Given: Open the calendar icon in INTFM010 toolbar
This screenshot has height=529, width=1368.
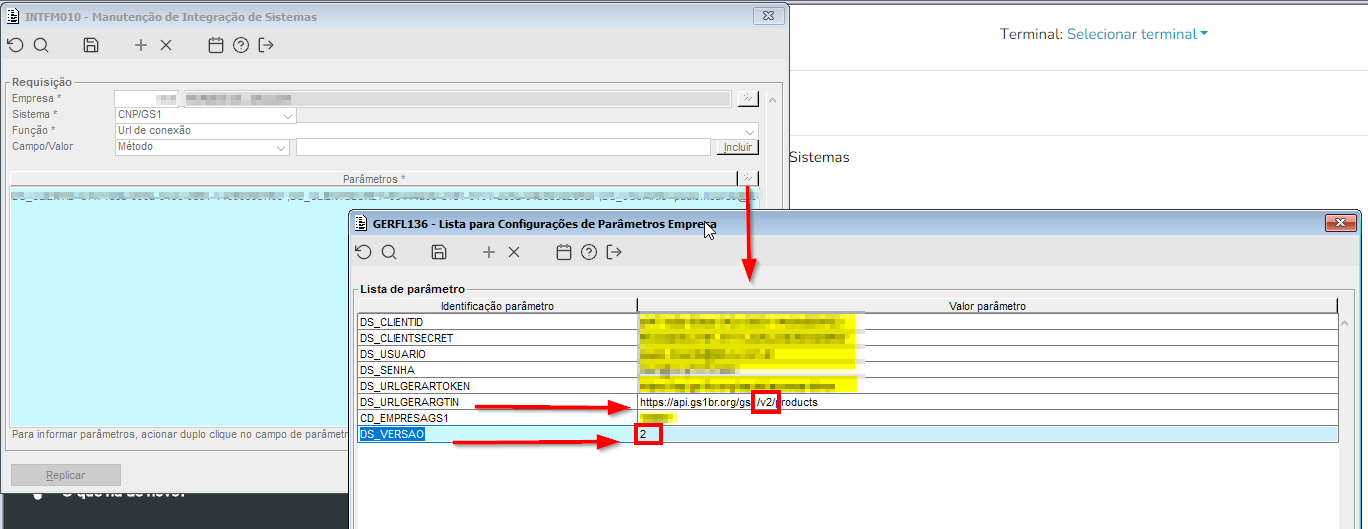Looking at the screenshot, I should tap(215, 45).
